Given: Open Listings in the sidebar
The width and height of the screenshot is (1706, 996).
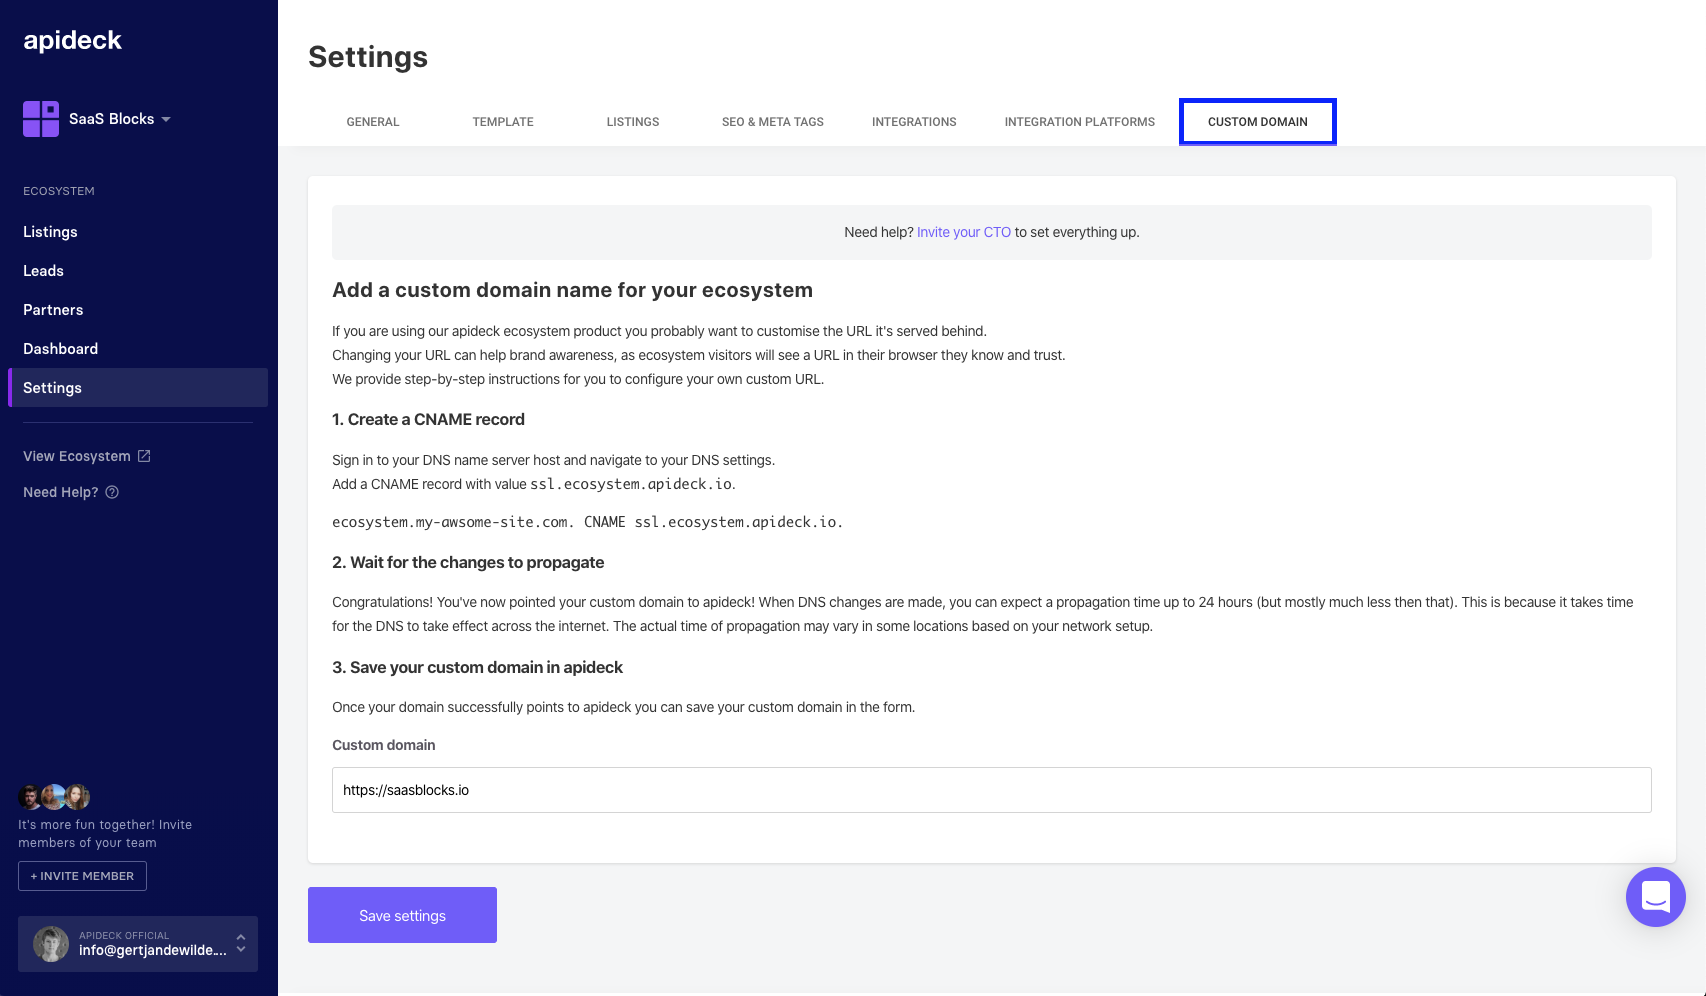Looking at the screenshot, I should [x=50, y=231].
